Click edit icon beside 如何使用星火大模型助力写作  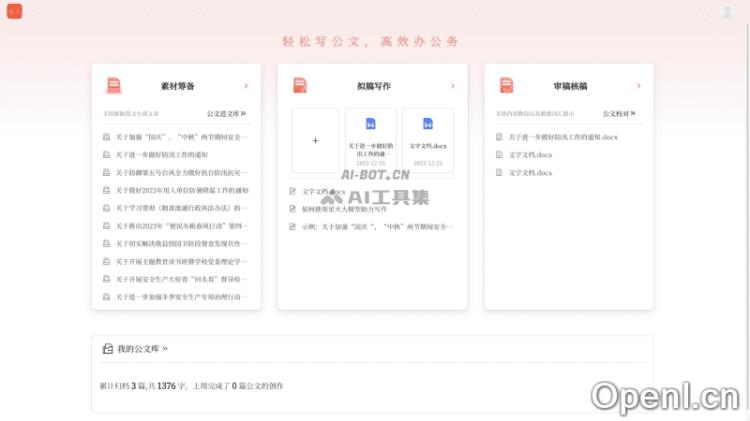293,209
